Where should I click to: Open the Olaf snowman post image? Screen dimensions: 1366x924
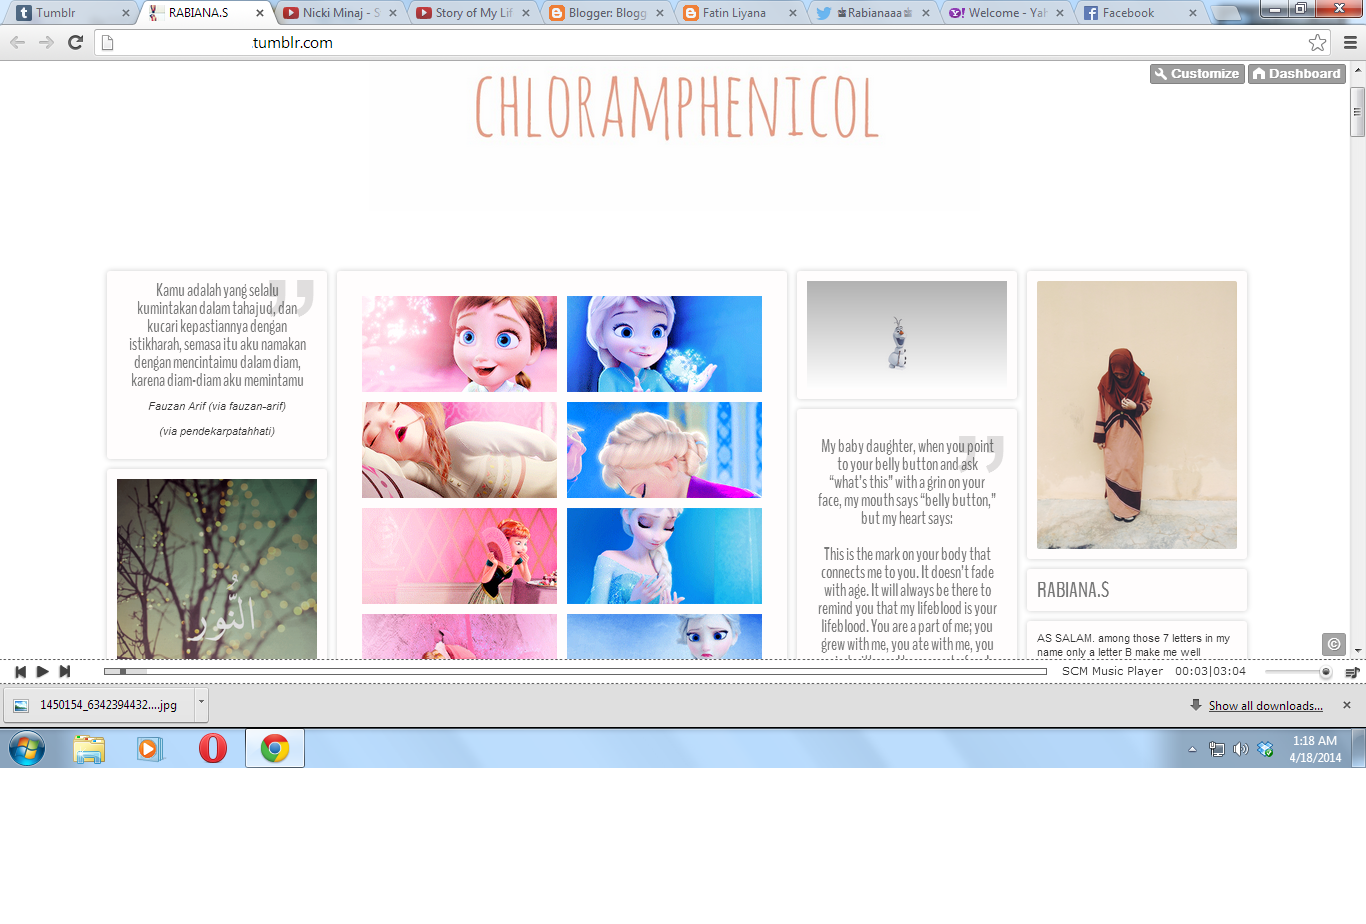pyautogui.click(x=907, y=335)
